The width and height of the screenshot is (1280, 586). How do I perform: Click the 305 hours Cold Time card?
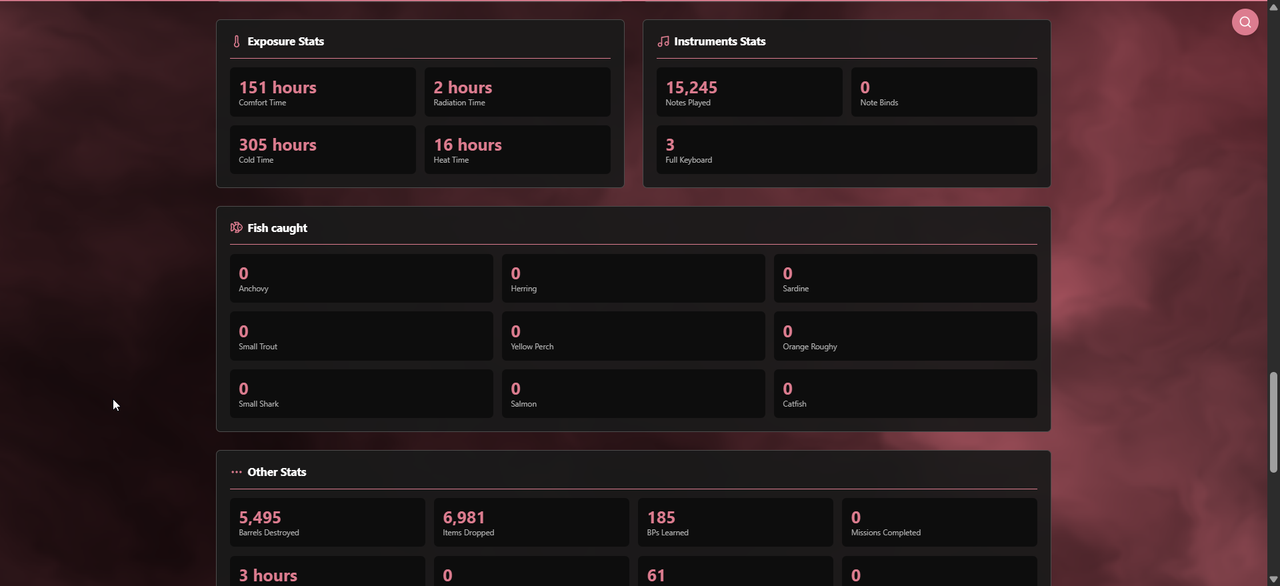point(323,150)
